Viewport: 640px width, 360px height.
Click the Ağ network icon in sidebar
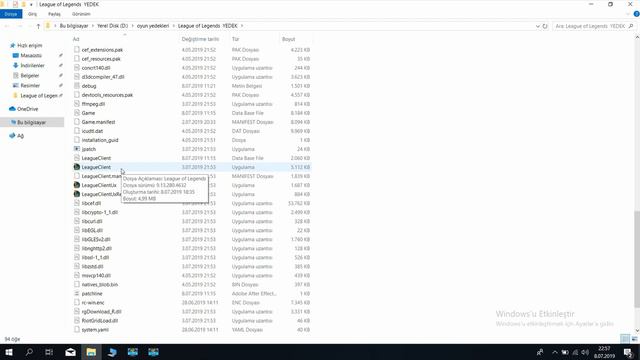click(12, 136)
